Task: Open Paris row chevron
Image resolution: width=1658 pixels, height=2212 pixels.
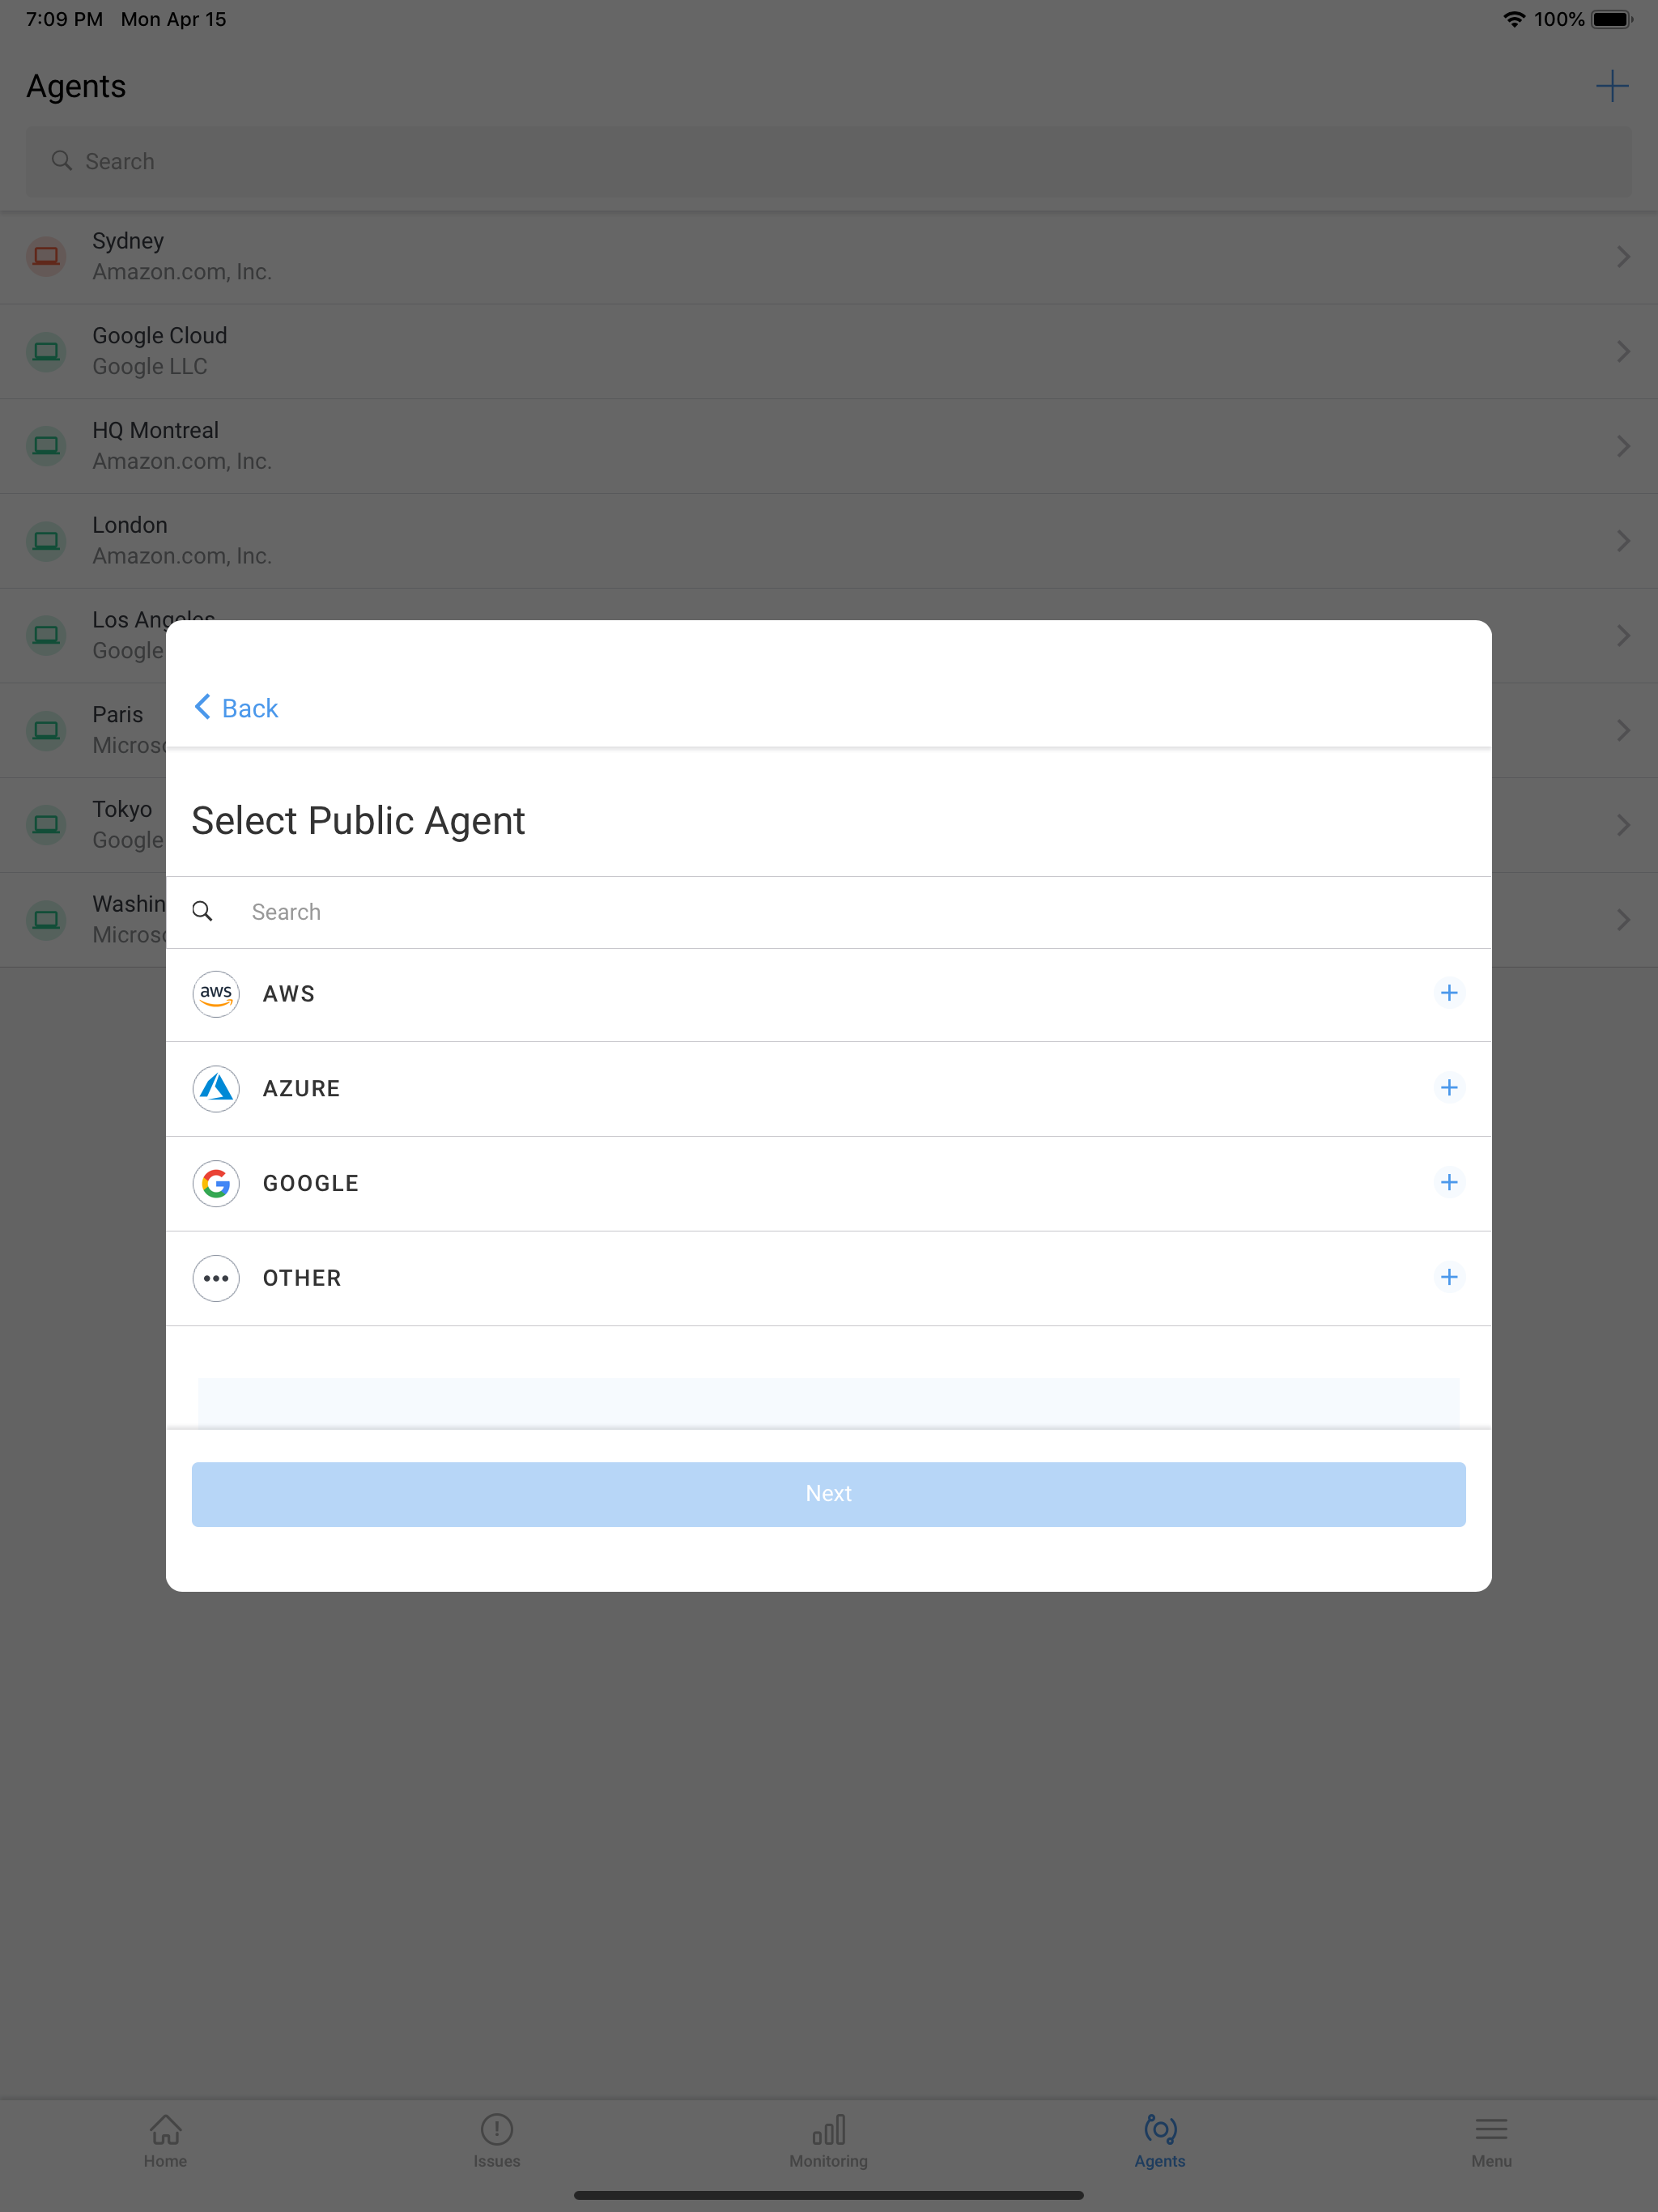Action: [x=1623, y=730]
